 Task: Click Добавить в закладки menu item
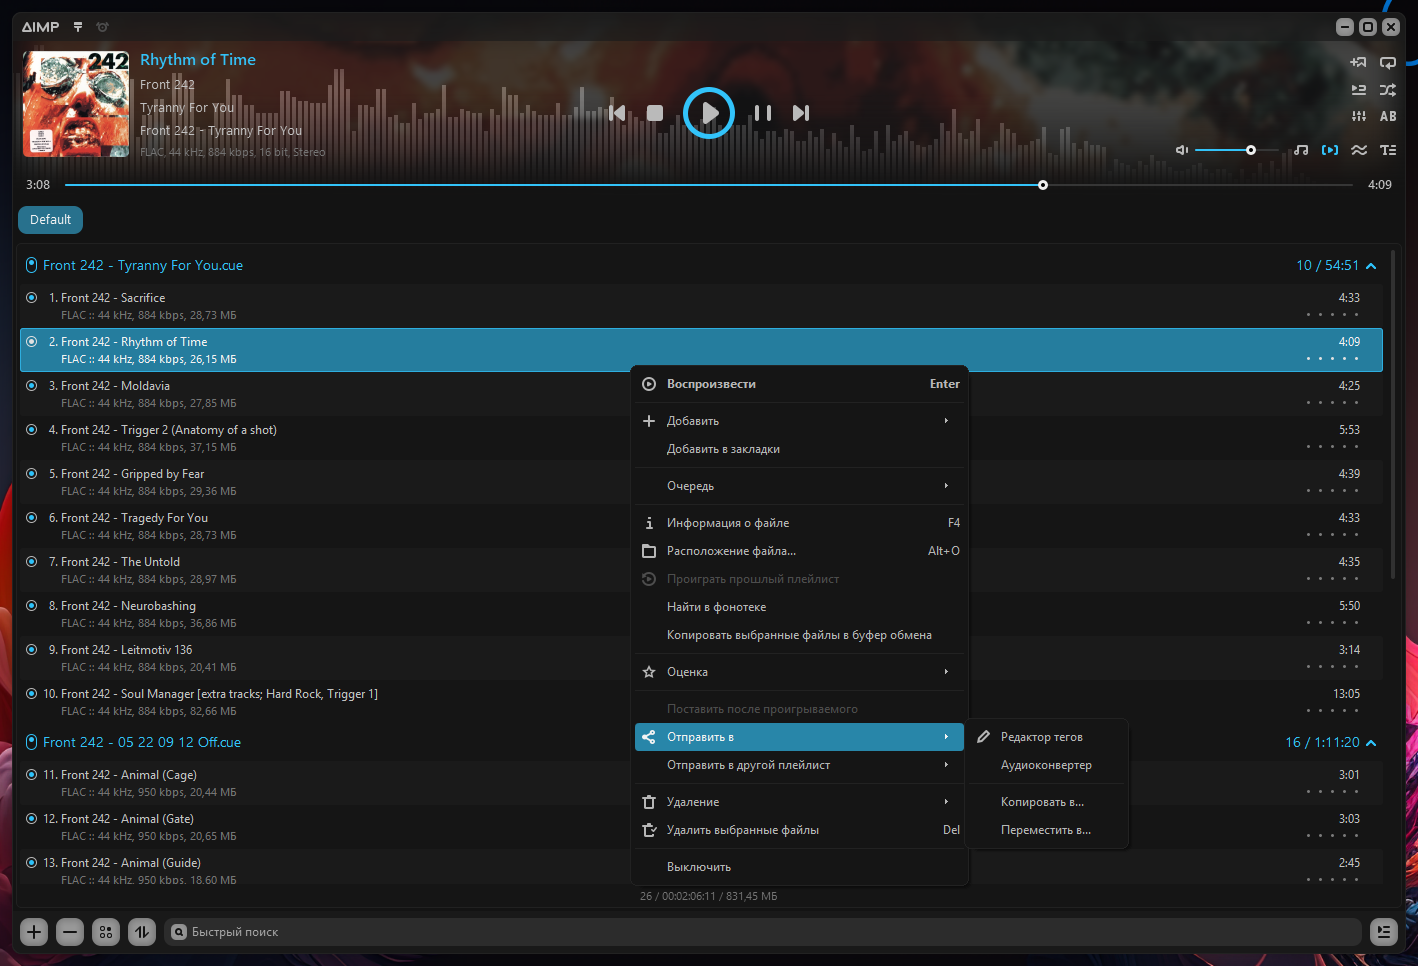(x=800, y=449)
